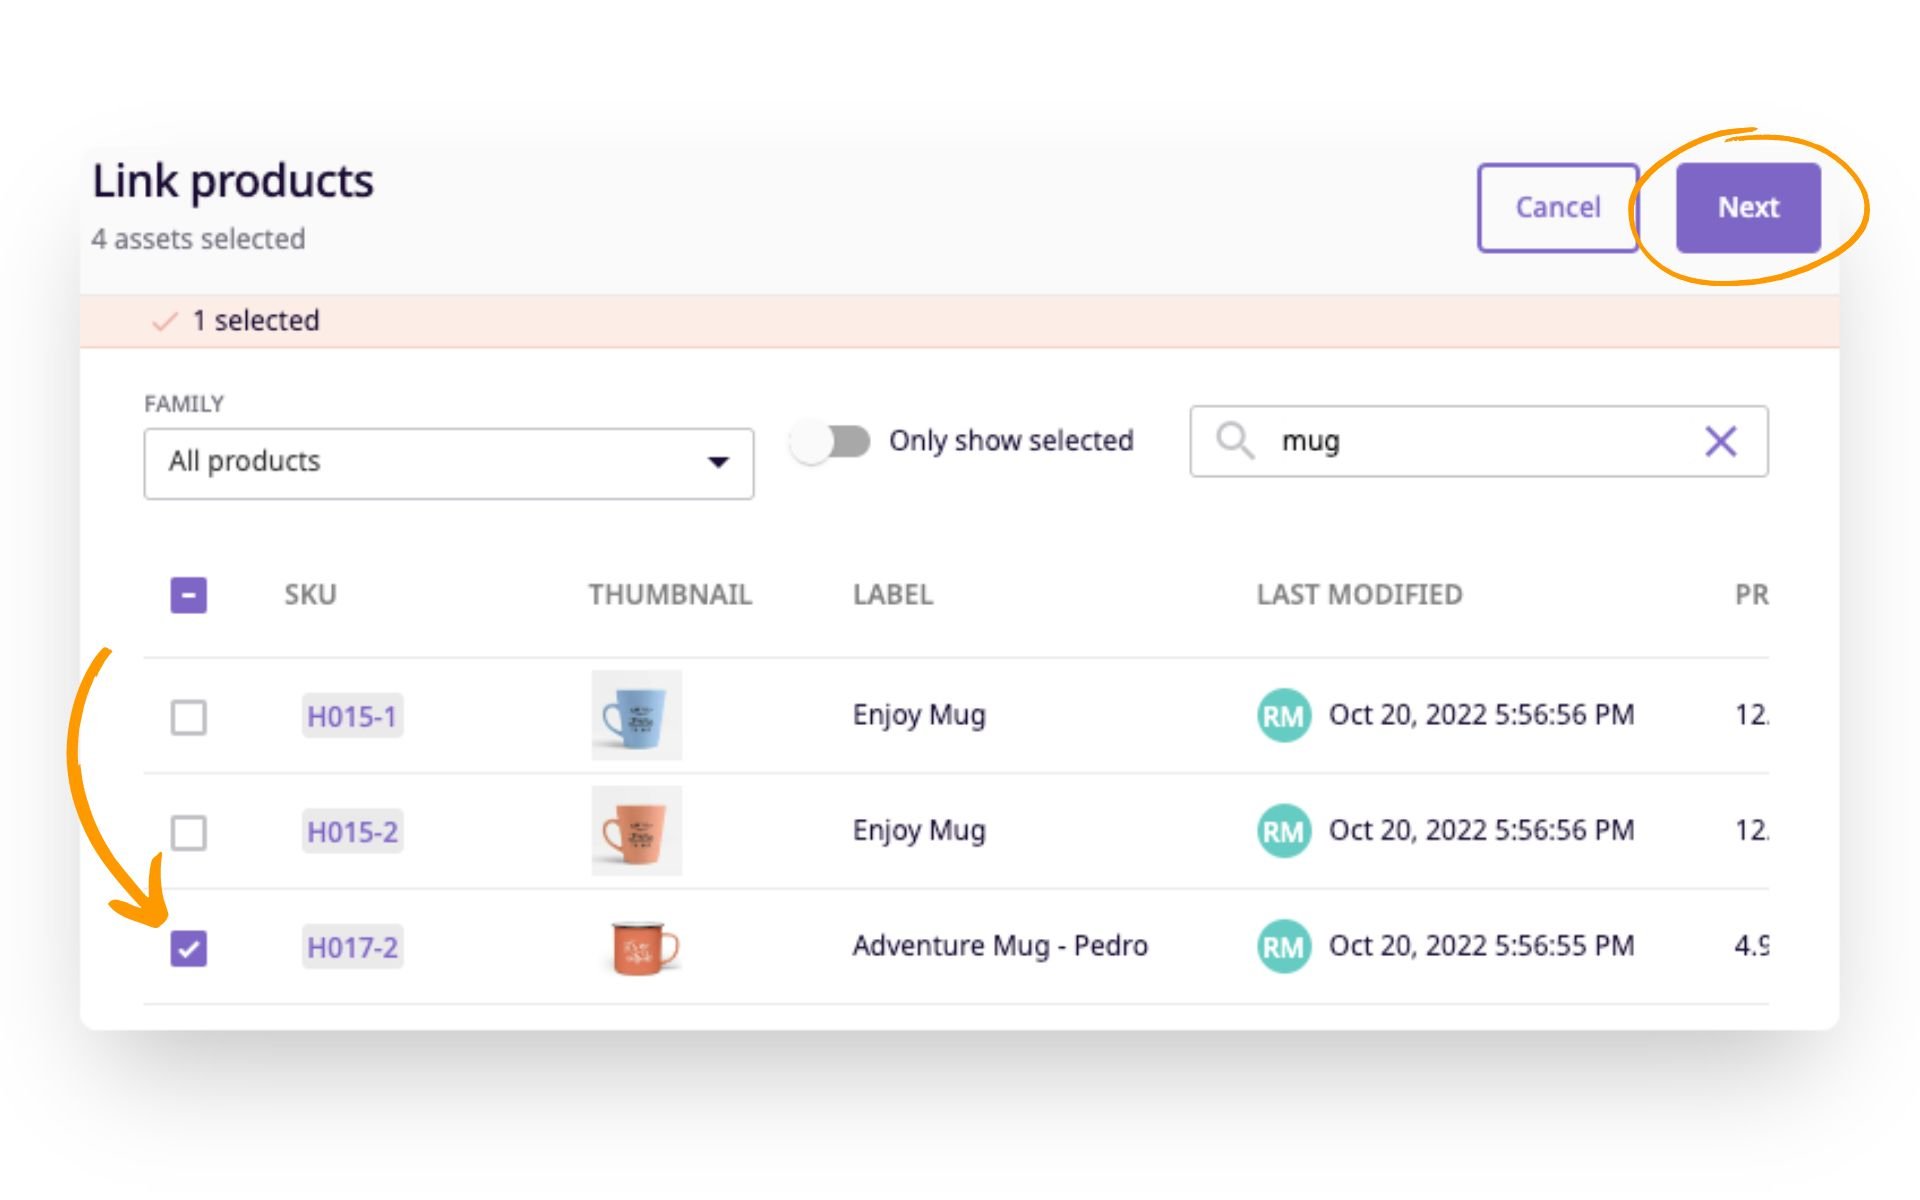Click RM avatar in H015-2 row
Viewport: 1920px width, 1200px height.
pos(1283,831)
